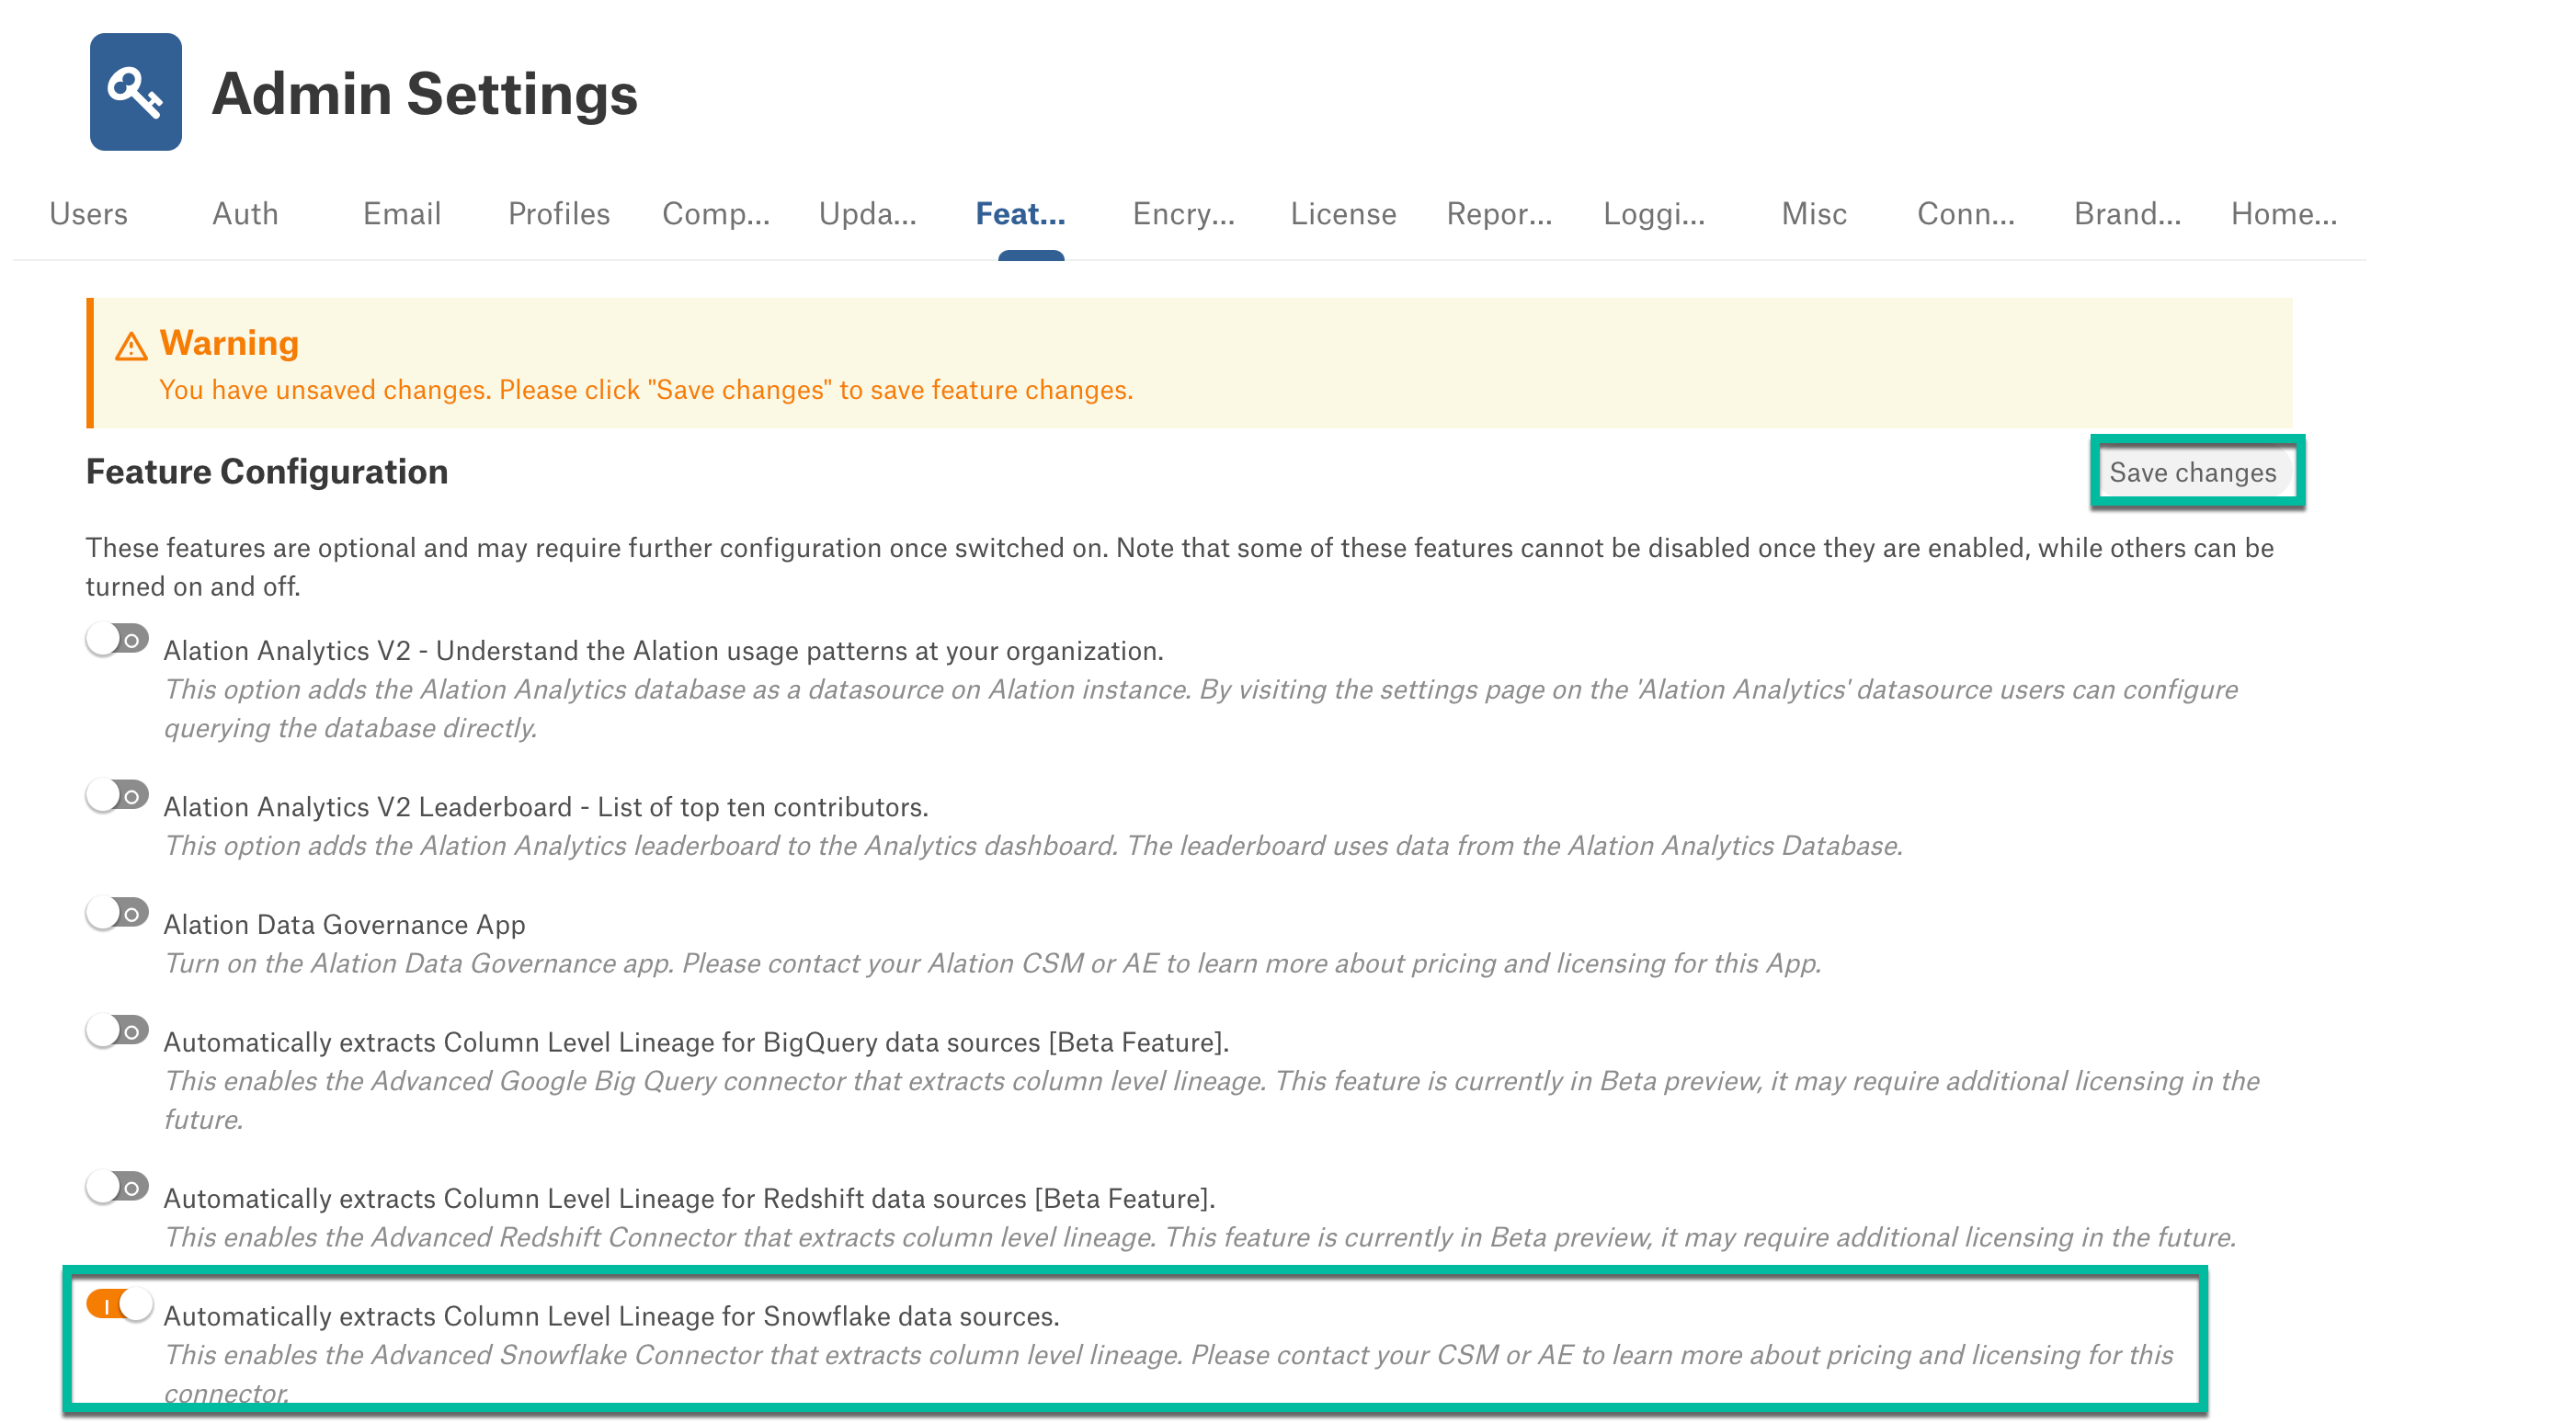Open the Brand... tab
2576x1423 pixels.
point(2128,214)
